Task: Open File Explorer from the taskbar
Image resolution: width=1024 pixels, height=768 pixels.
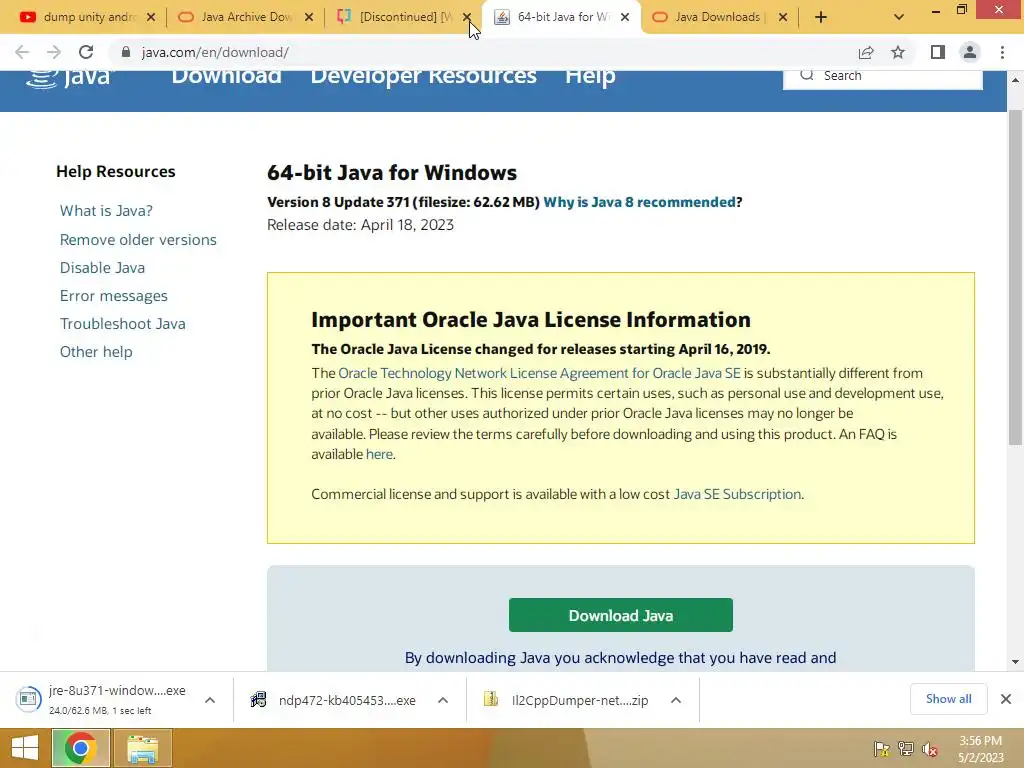Action: (142, 748)
